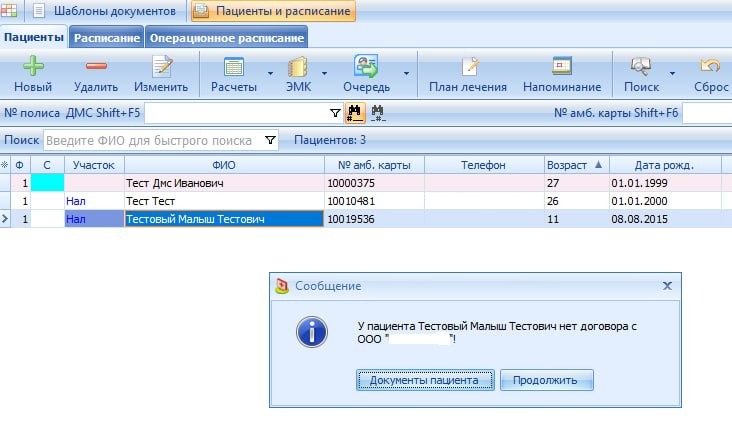Select patient Тест Тест

point(150,201)
